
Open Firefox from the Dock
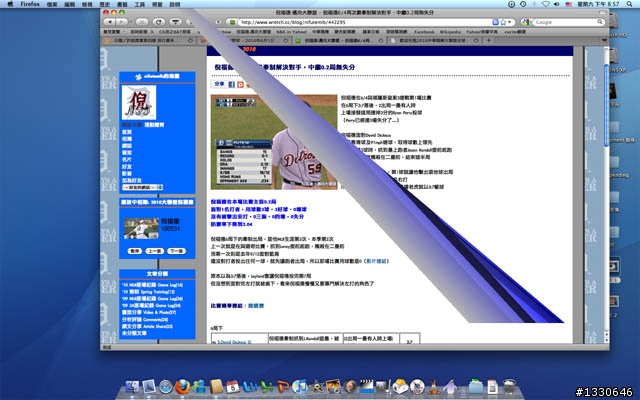(x=182, y=387)
